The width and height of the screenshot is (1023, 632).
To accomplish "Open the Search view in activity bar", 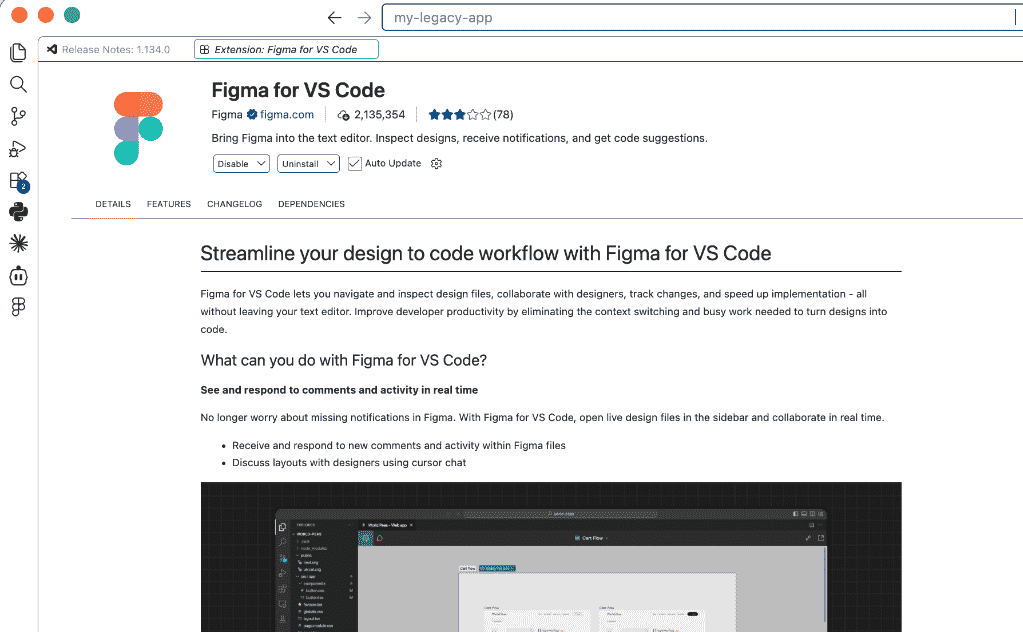I will pyautogui.click(x=18, y=84).
